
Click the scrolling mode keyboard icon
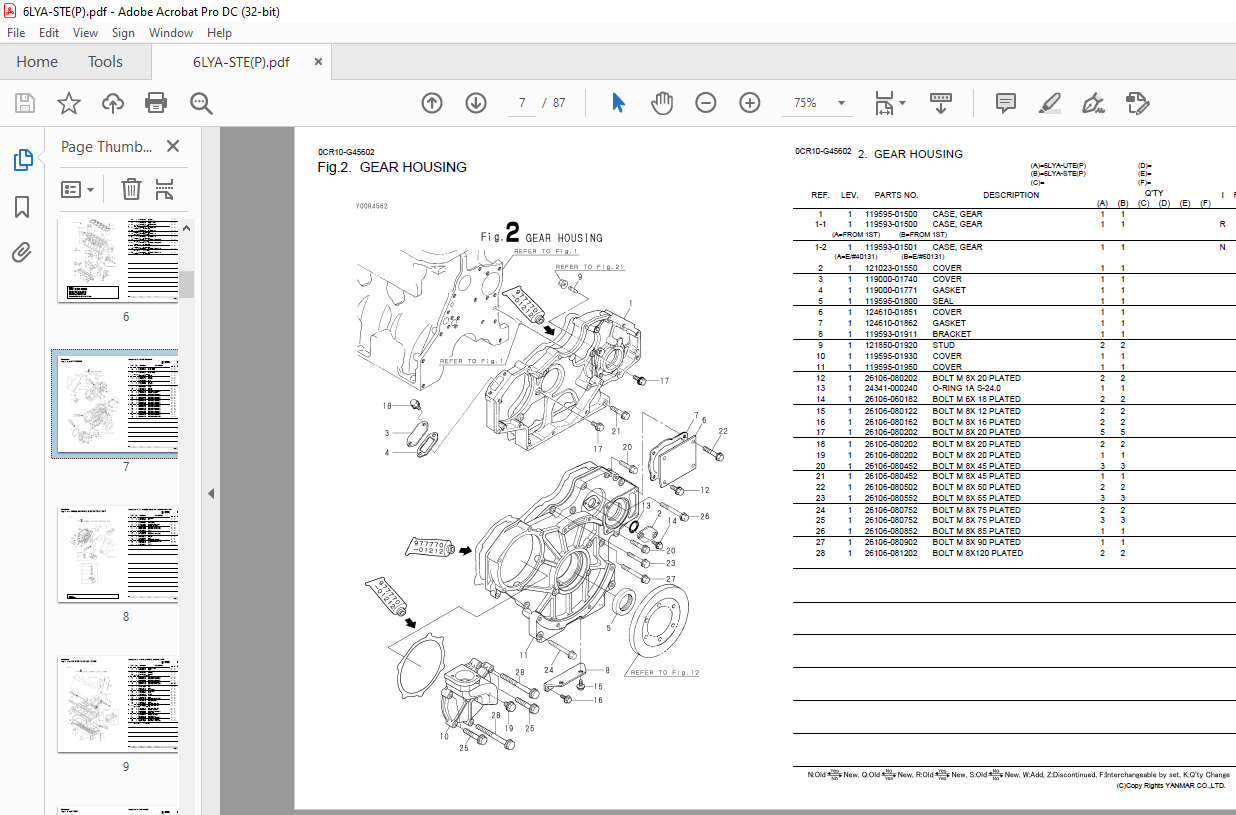pos(941,103)
